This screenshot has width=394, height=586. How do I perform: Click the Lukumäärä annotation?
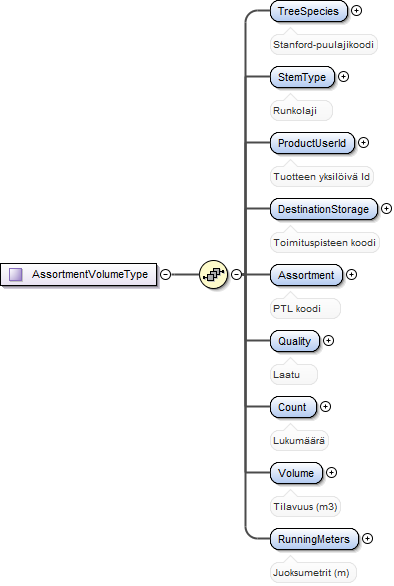[x=299, y=441]
